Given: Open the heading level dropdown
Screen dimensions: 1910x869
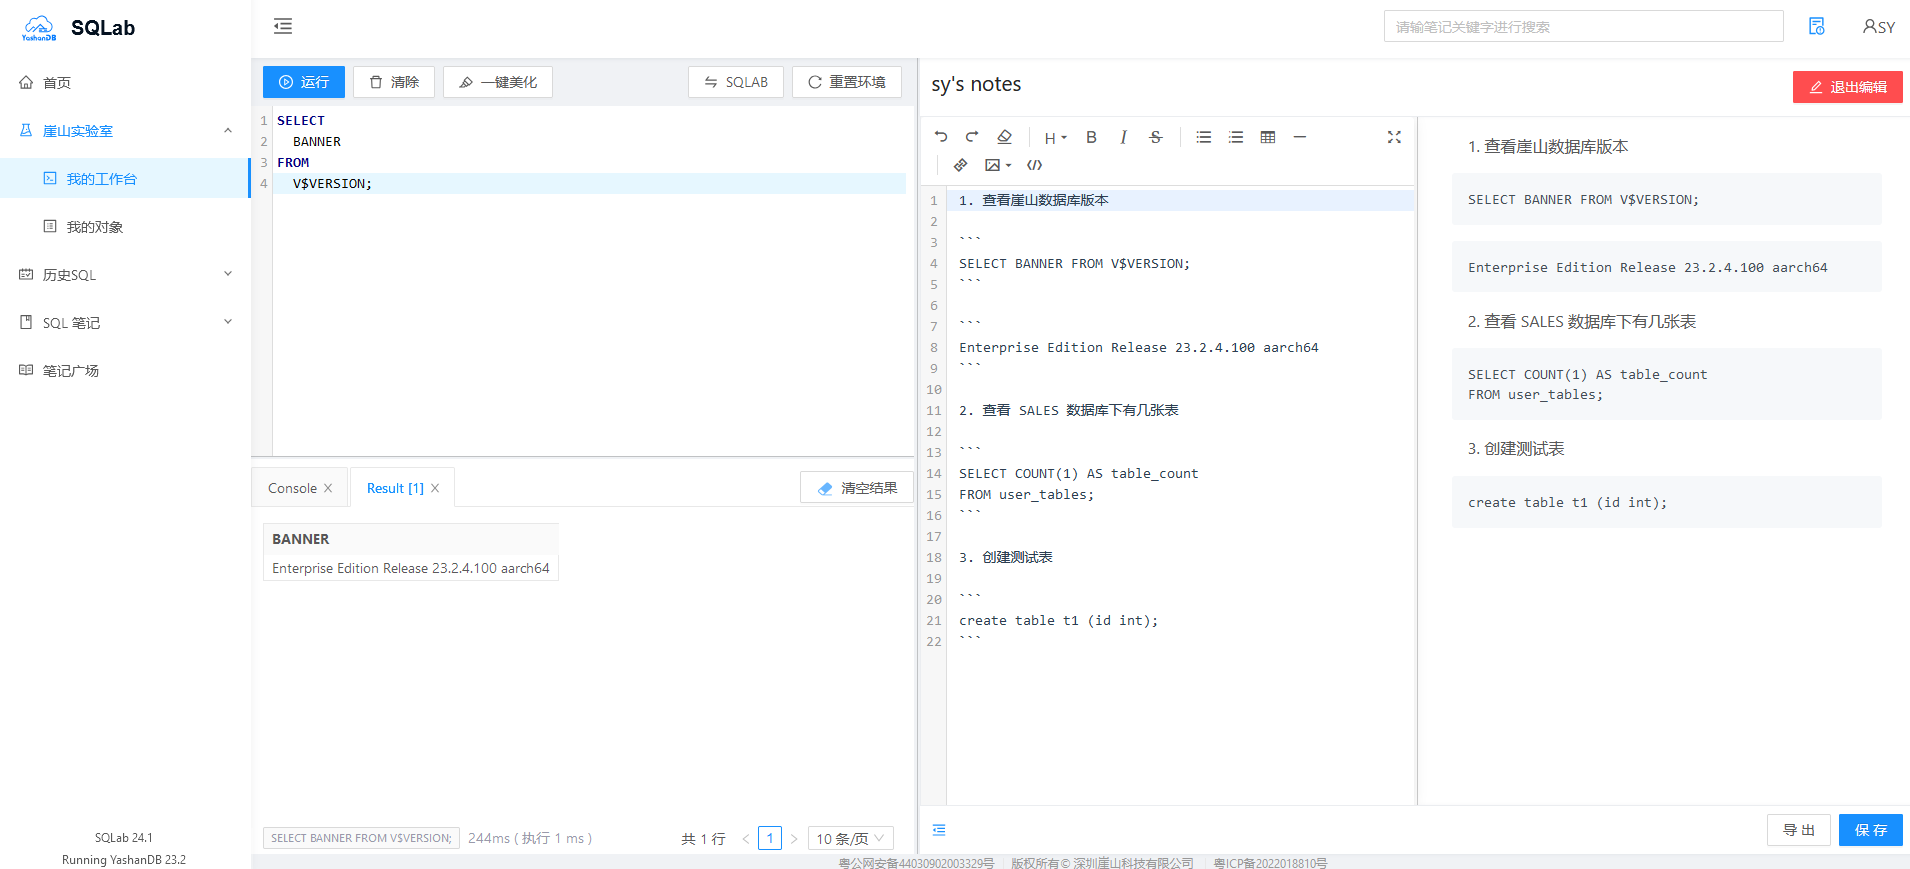Looking at the screenshot, I should (x=1055, y=138).
